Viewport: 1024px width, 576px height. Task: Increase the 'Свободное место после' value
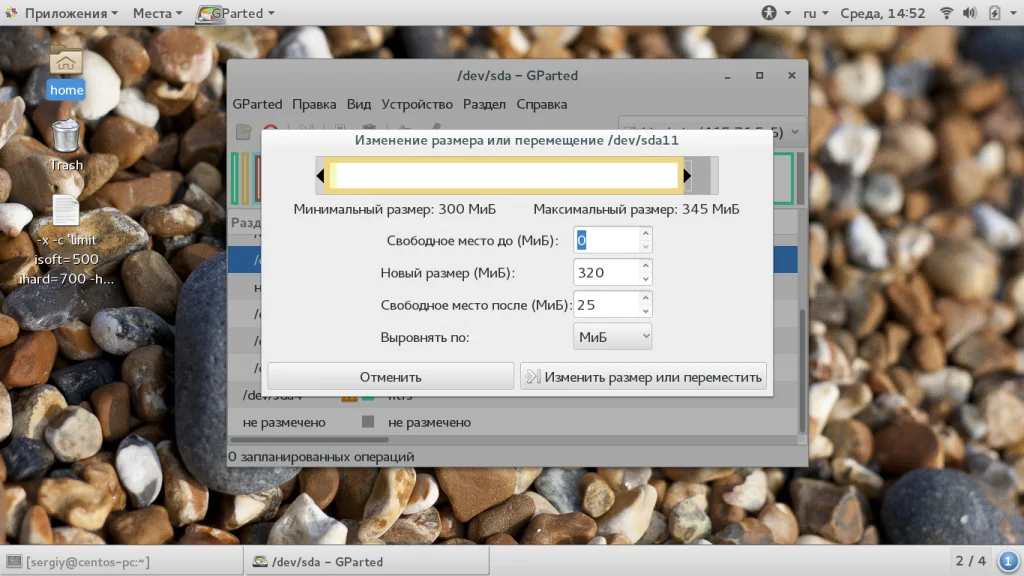coord(645,298)
